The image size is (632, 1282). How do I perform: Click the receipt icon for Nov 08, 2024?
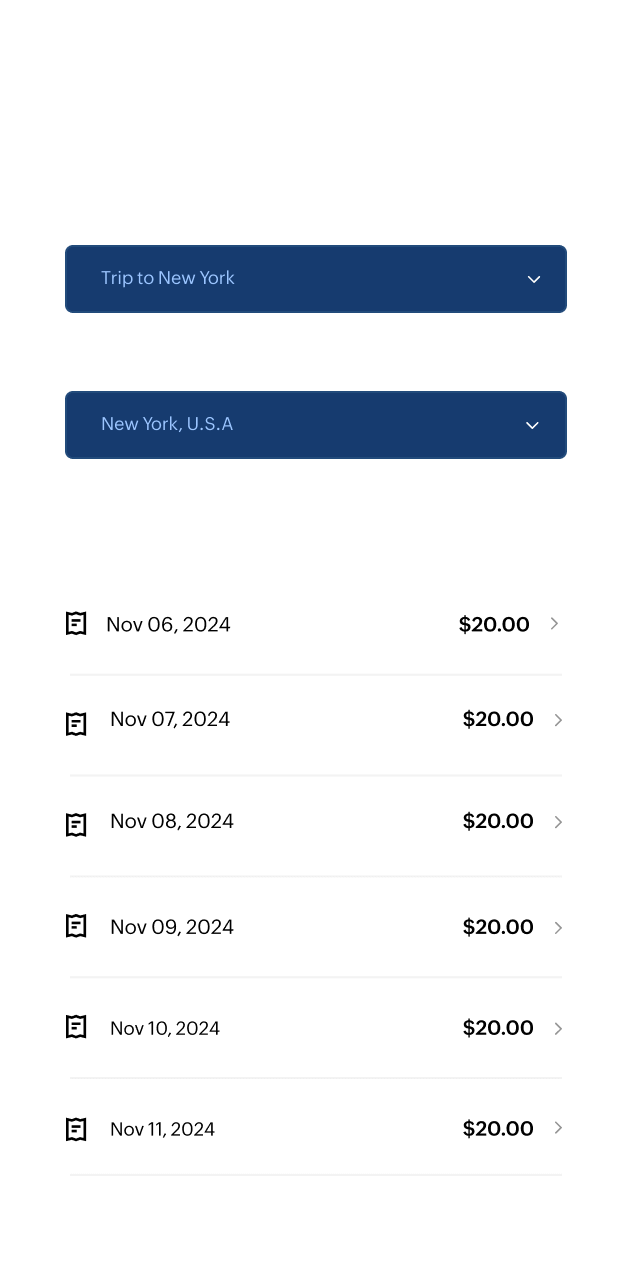click(x=76, y=824)
